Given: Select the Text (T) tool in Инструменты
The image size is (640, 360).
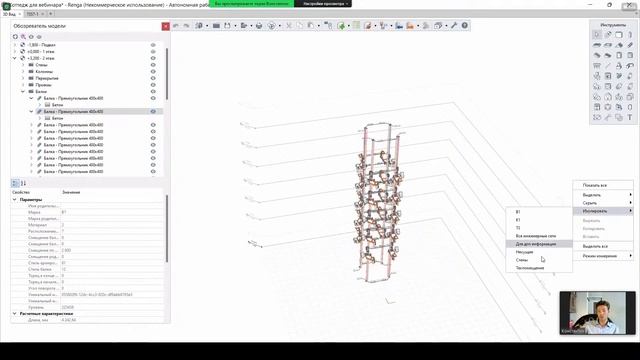Looking at the screenshot, I should pyautogui.click(x=630, y=118).
